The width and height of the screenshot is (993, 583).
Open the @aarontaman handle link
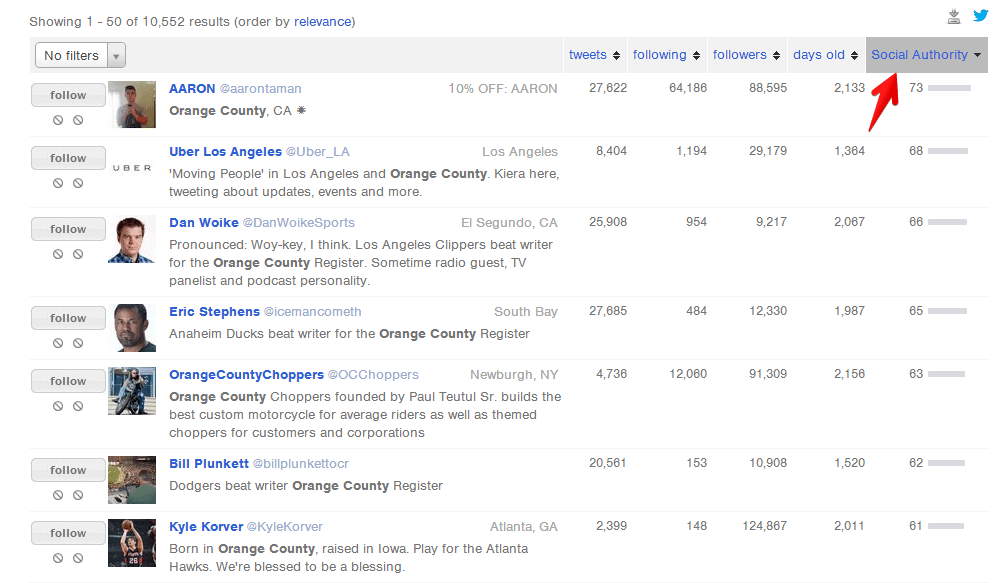(x=260, y=89)
